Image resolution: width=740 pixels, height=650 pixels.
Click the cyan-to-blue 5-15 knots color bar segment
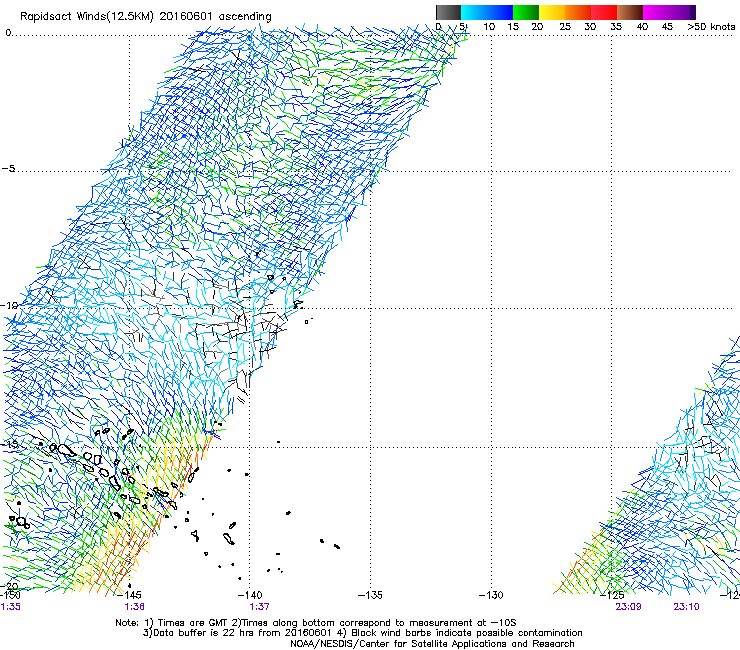click(487, 12)
